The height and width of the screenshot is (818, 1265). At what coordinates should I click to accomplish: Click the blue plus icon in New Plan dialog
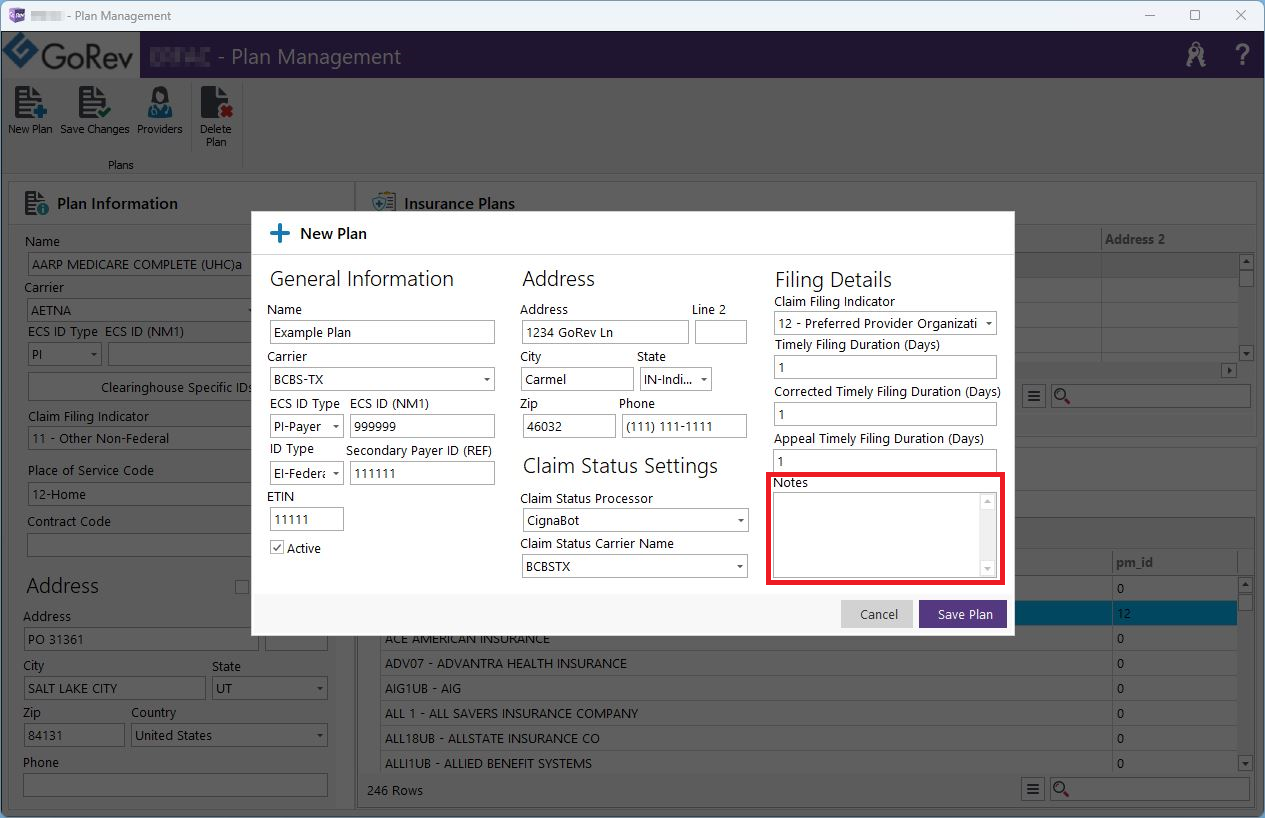coord(280,233)
